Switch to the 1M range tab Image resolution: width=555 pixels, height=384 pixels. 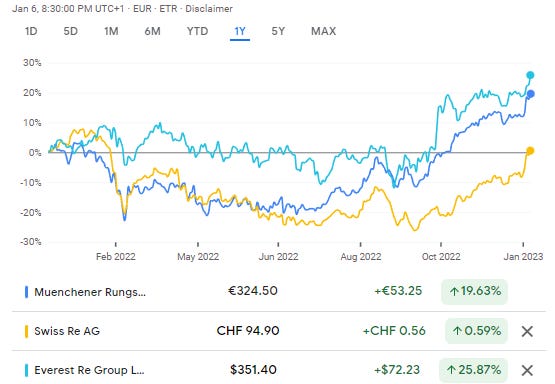click(111, 31)
